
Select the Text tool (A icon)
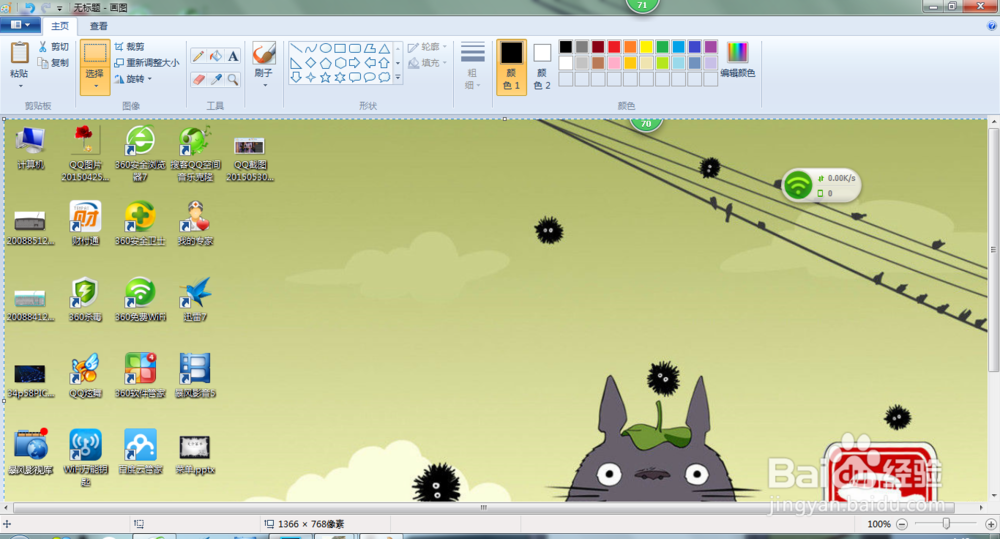(x=233, y=56)
